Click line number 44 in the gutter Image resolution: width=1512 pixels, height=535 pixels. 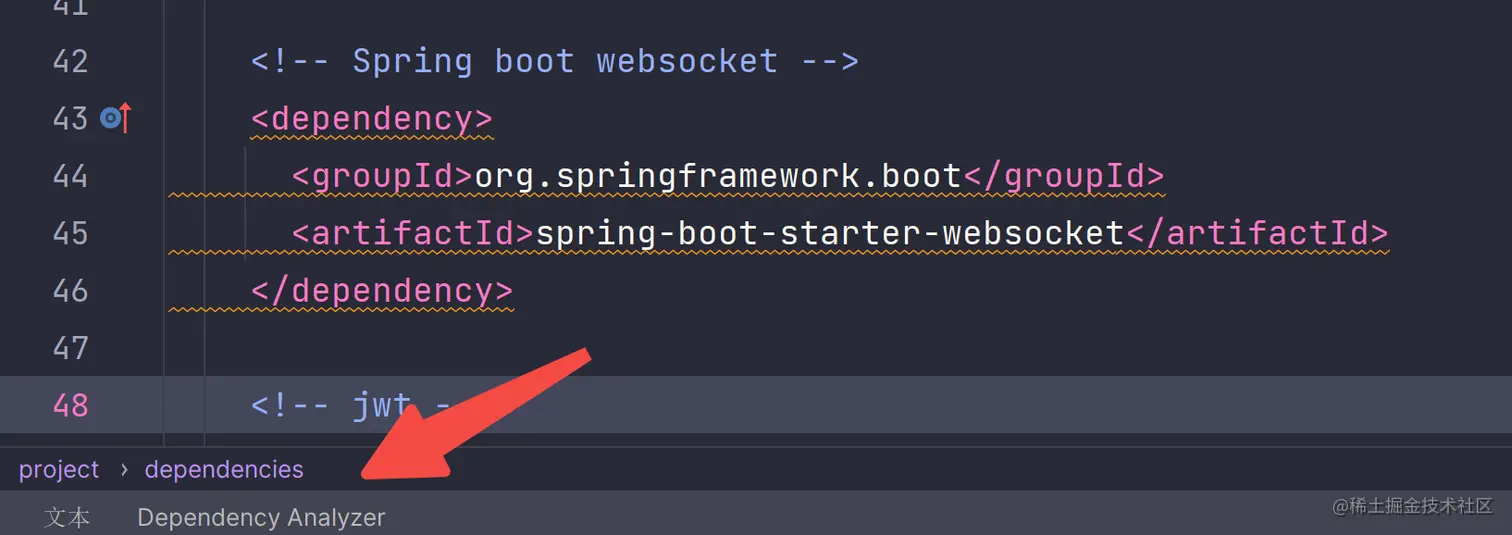[x=70, y=176]
